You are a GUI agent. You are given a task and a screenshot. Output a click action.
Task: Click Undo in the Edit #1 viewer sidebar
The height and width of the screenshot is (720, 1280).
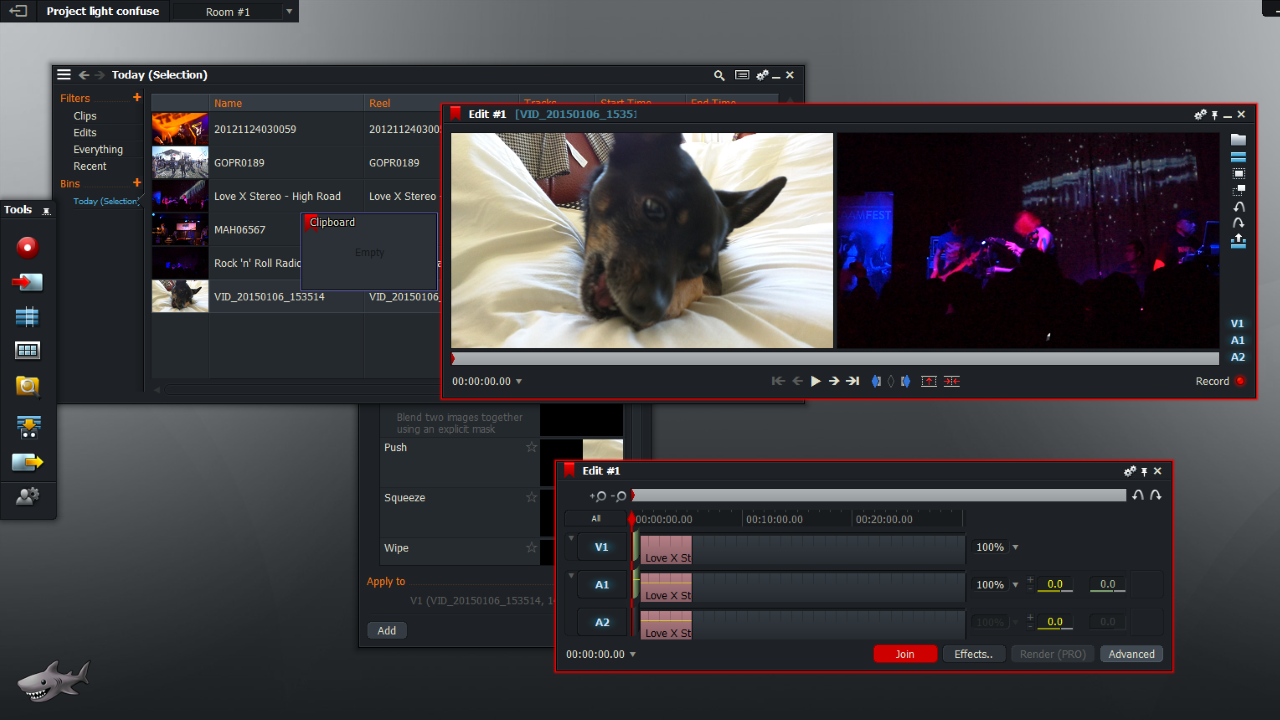(x=1238, y=204)
